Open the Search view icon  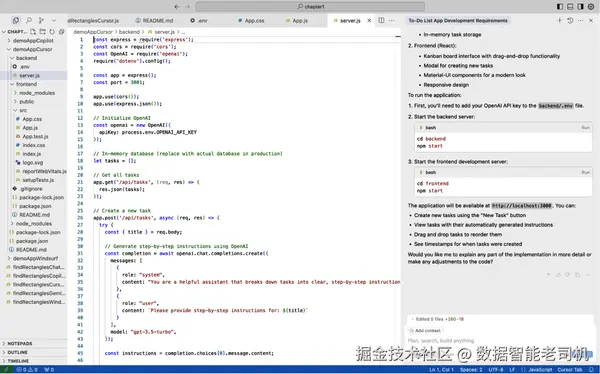(29, 20)
